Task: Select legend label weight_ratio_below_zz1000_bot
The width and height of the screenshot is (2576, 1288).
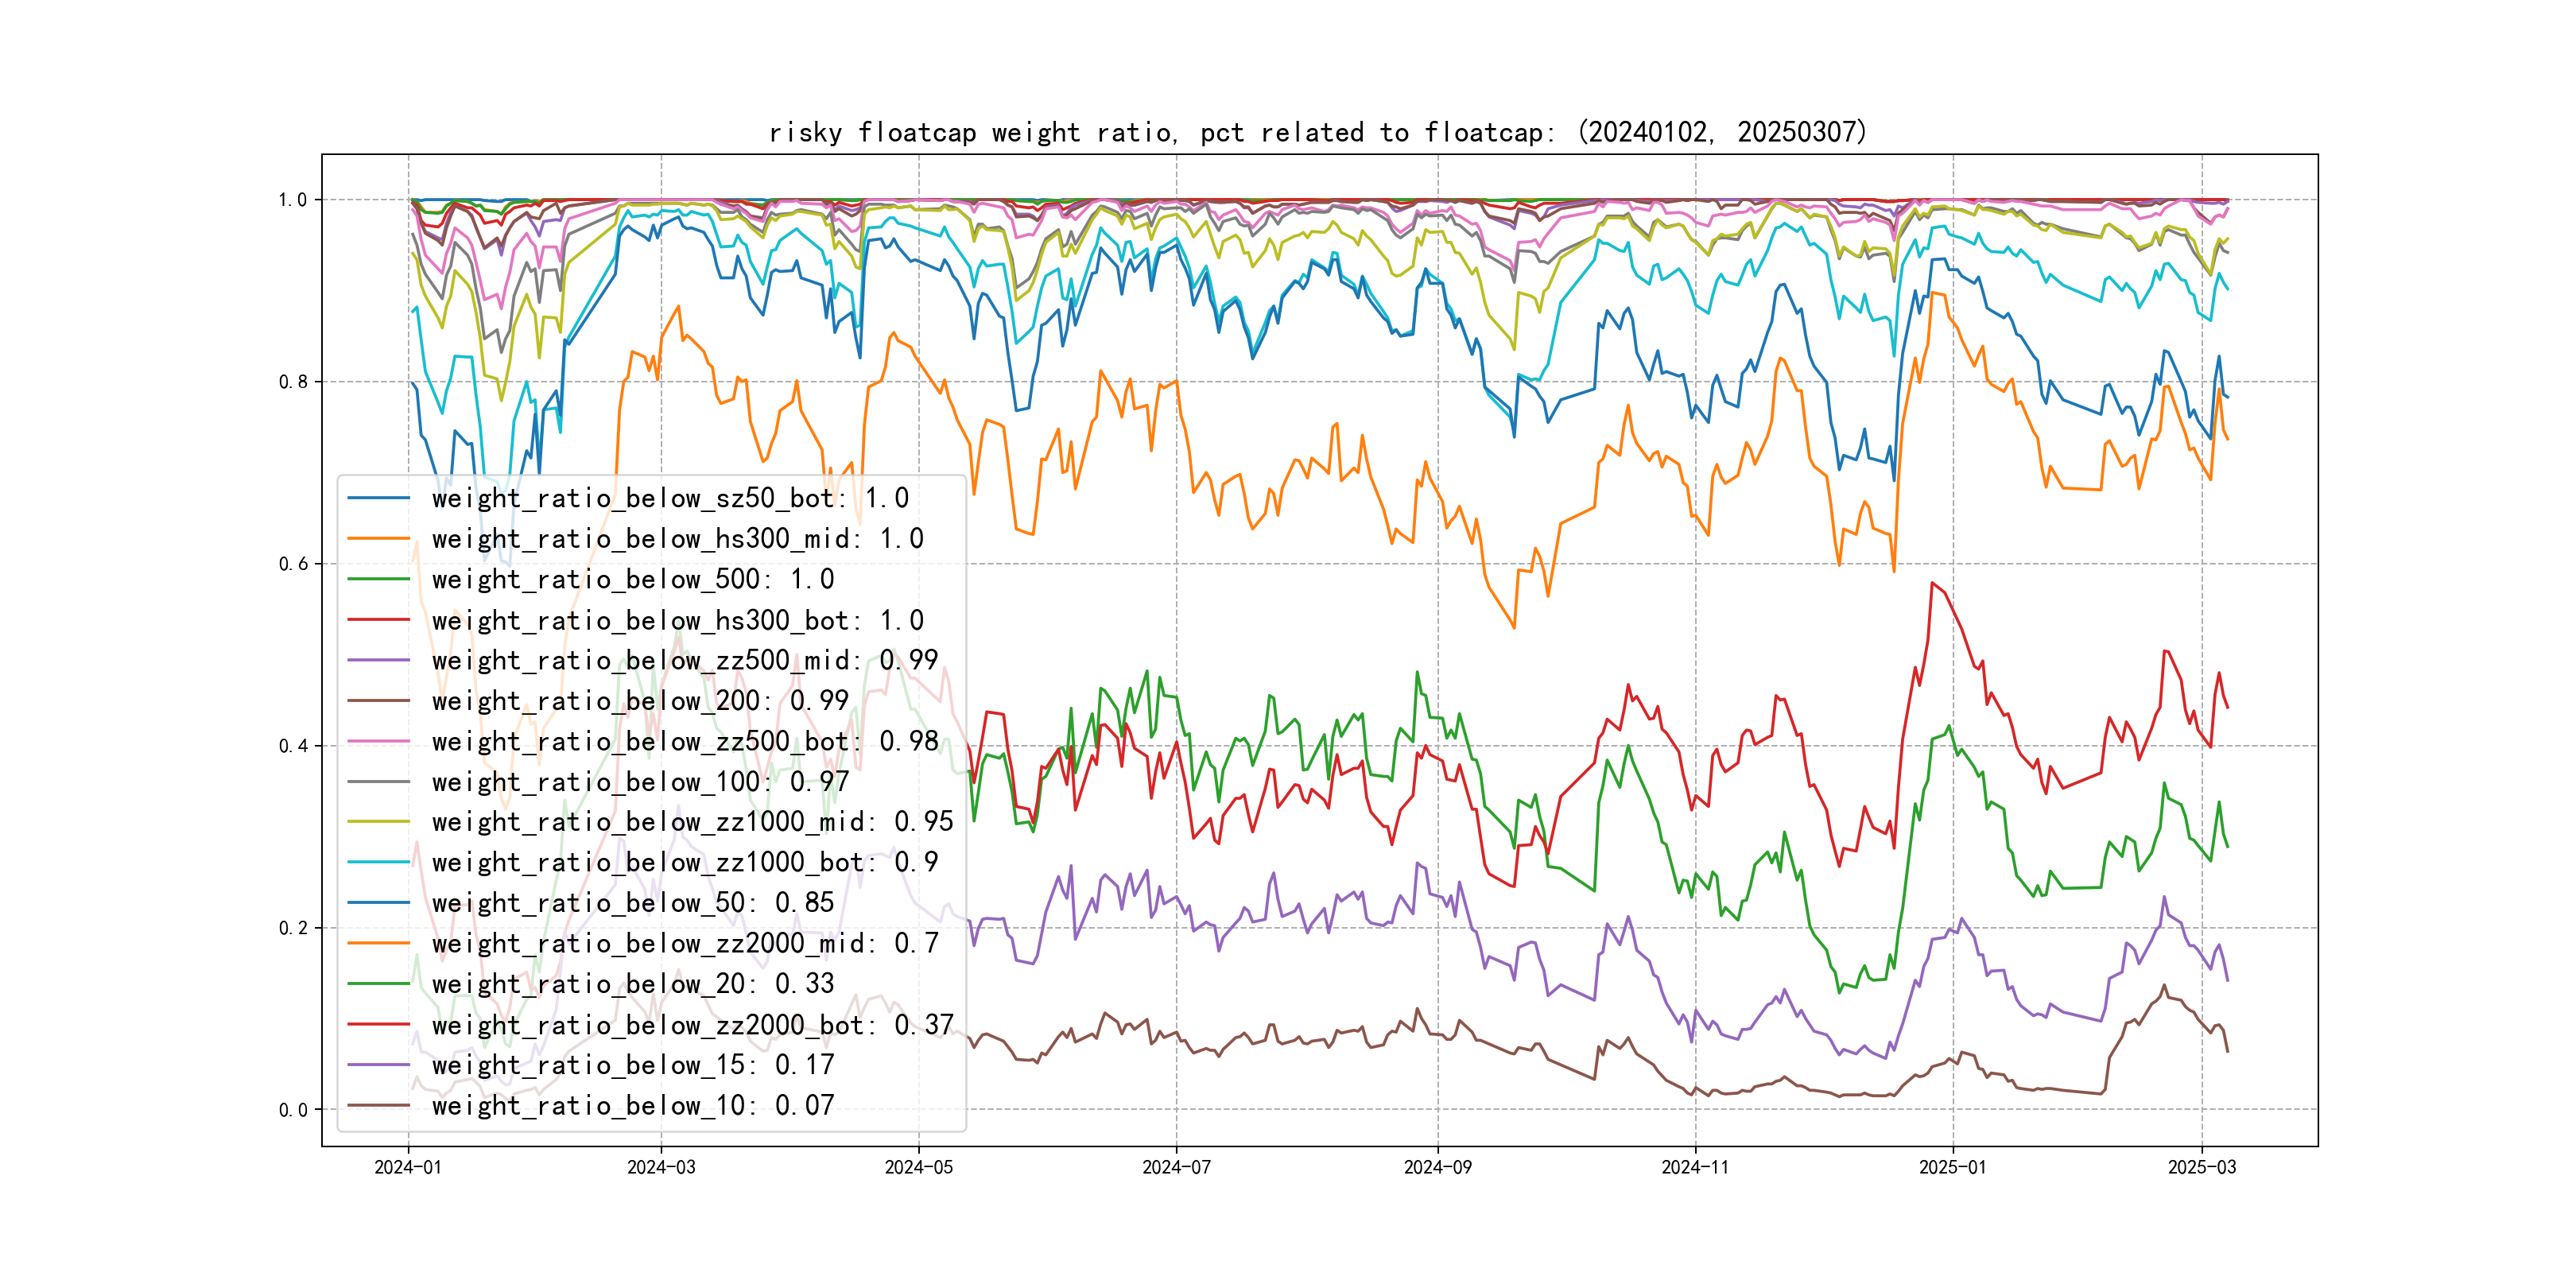Action: 684,863
